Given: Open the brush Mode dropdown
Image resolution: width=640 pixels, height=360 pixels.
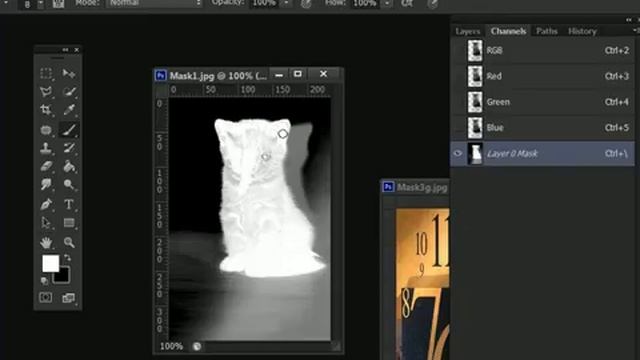Looking at the screenshot, I should point(154,3).
